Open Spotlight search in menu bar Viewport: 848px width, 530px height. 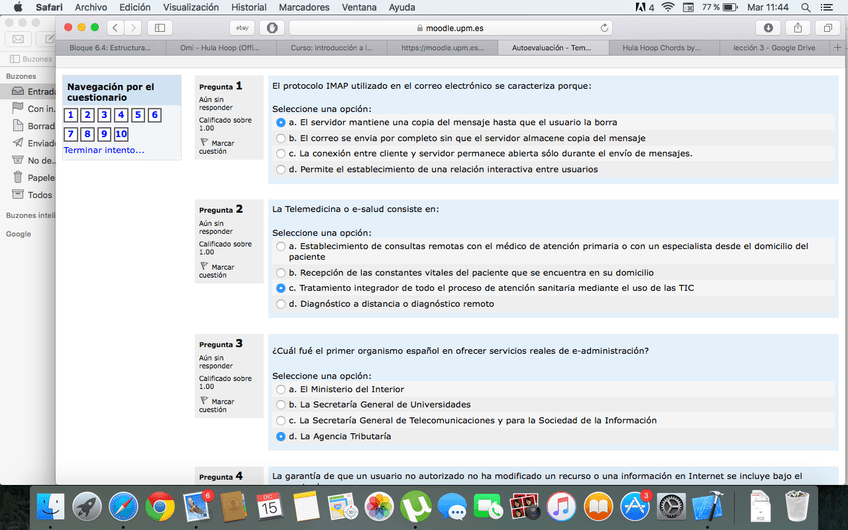click(x=805, y=7)
